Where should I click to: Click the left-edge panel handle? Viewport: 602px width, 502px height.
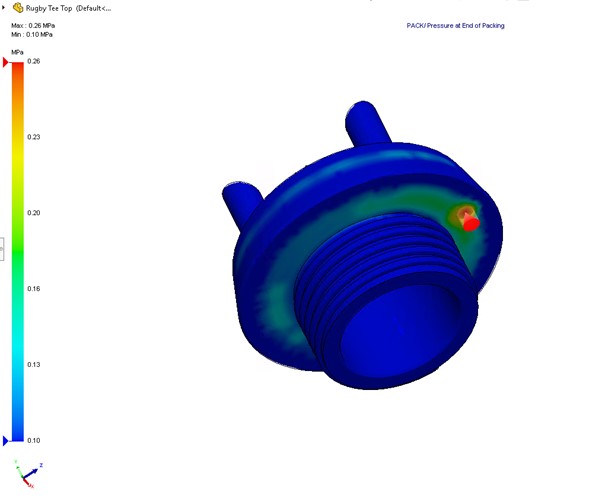click(x=2, y=249)
